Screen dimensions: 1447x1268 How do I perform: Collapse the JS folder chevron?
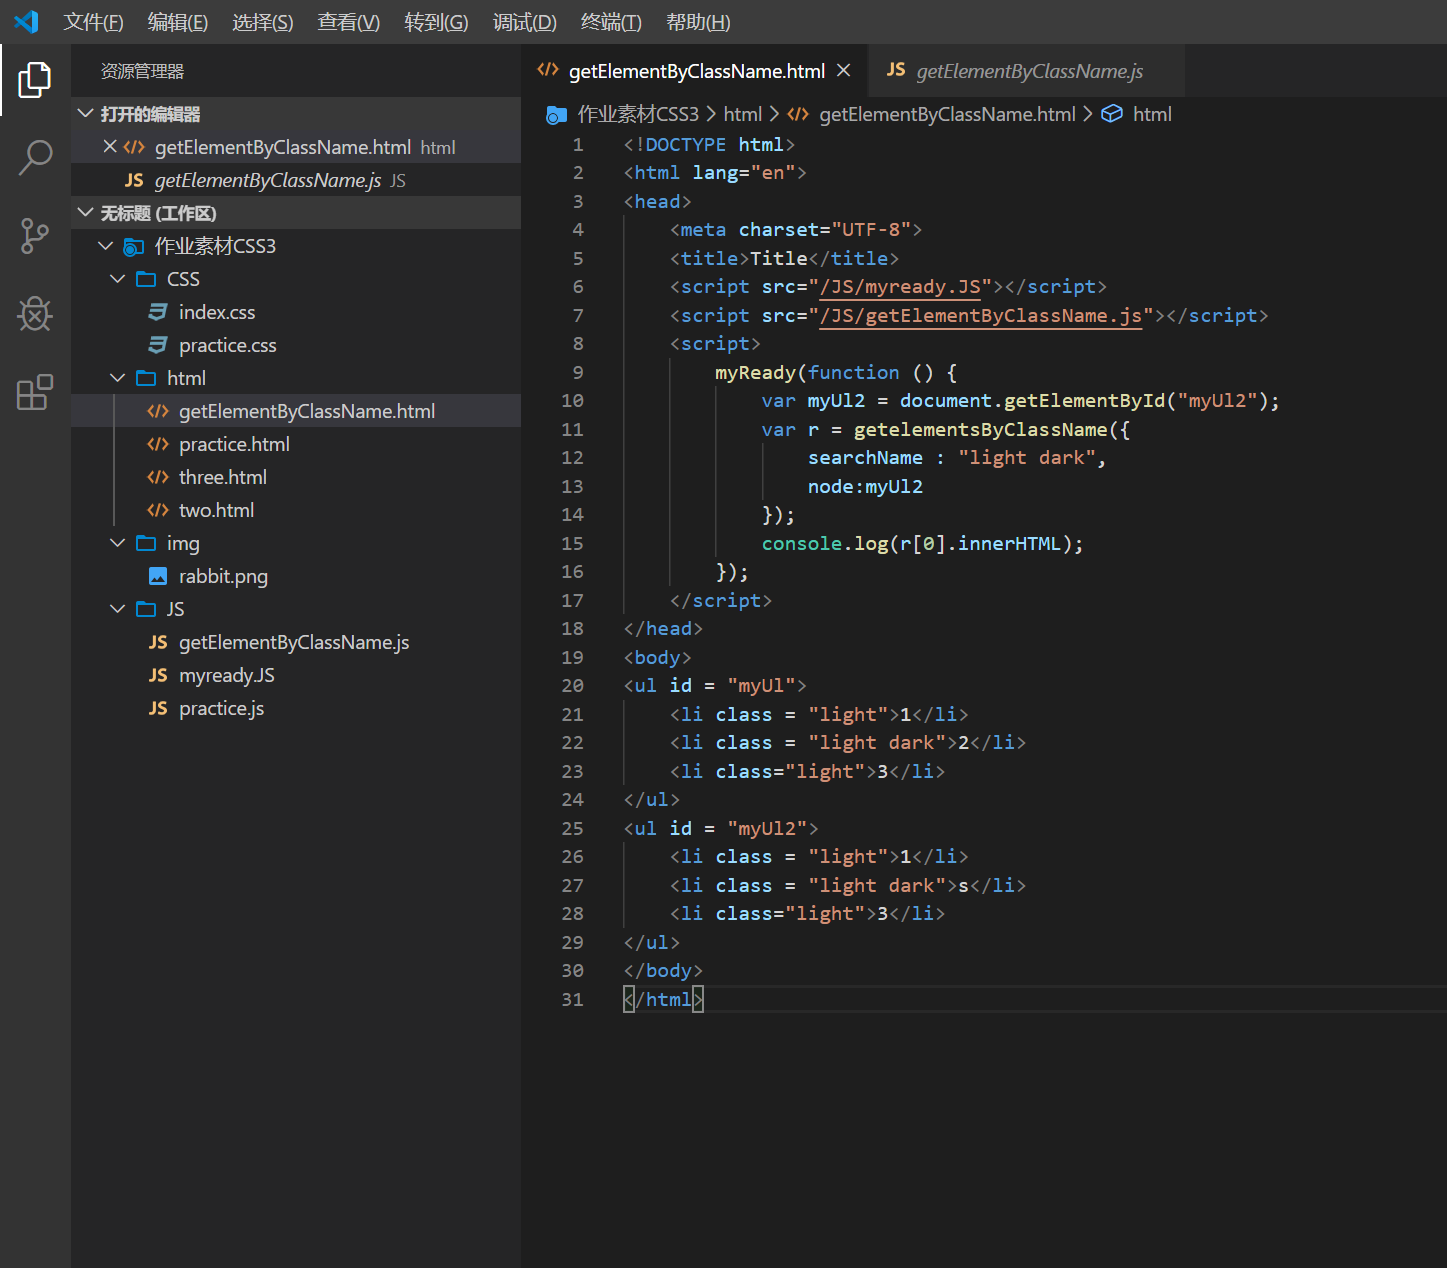point(118,609)
